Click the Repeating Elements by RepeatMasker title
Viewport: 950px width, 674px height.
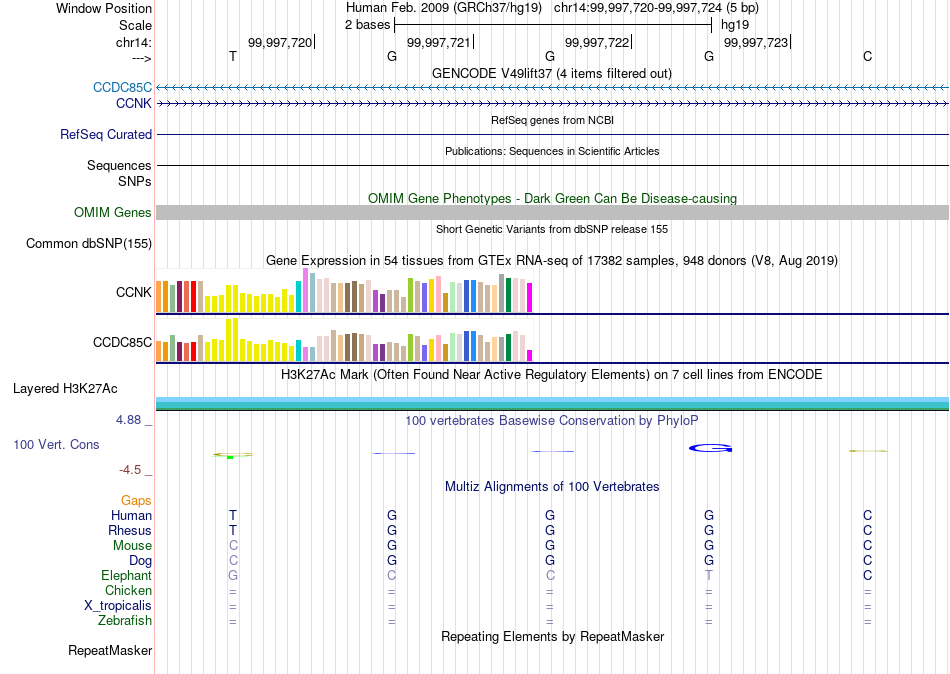553,636
